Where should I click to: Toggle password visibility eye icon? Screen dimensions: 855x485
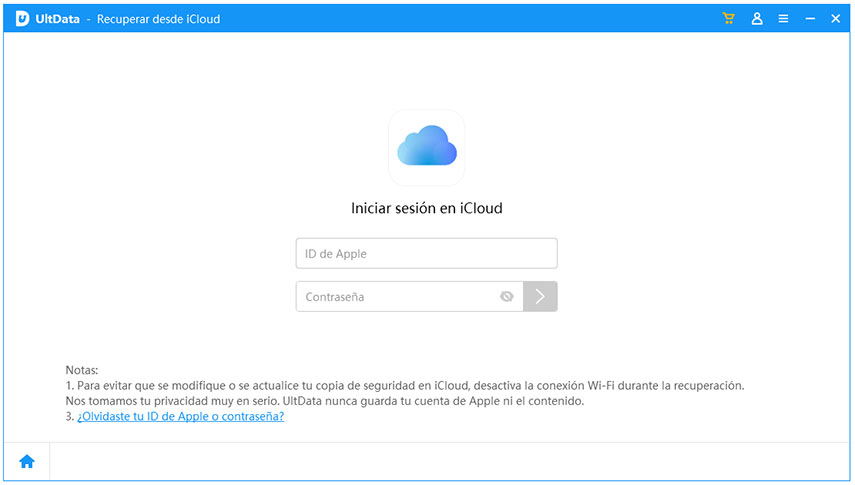[x=507, y=297]
